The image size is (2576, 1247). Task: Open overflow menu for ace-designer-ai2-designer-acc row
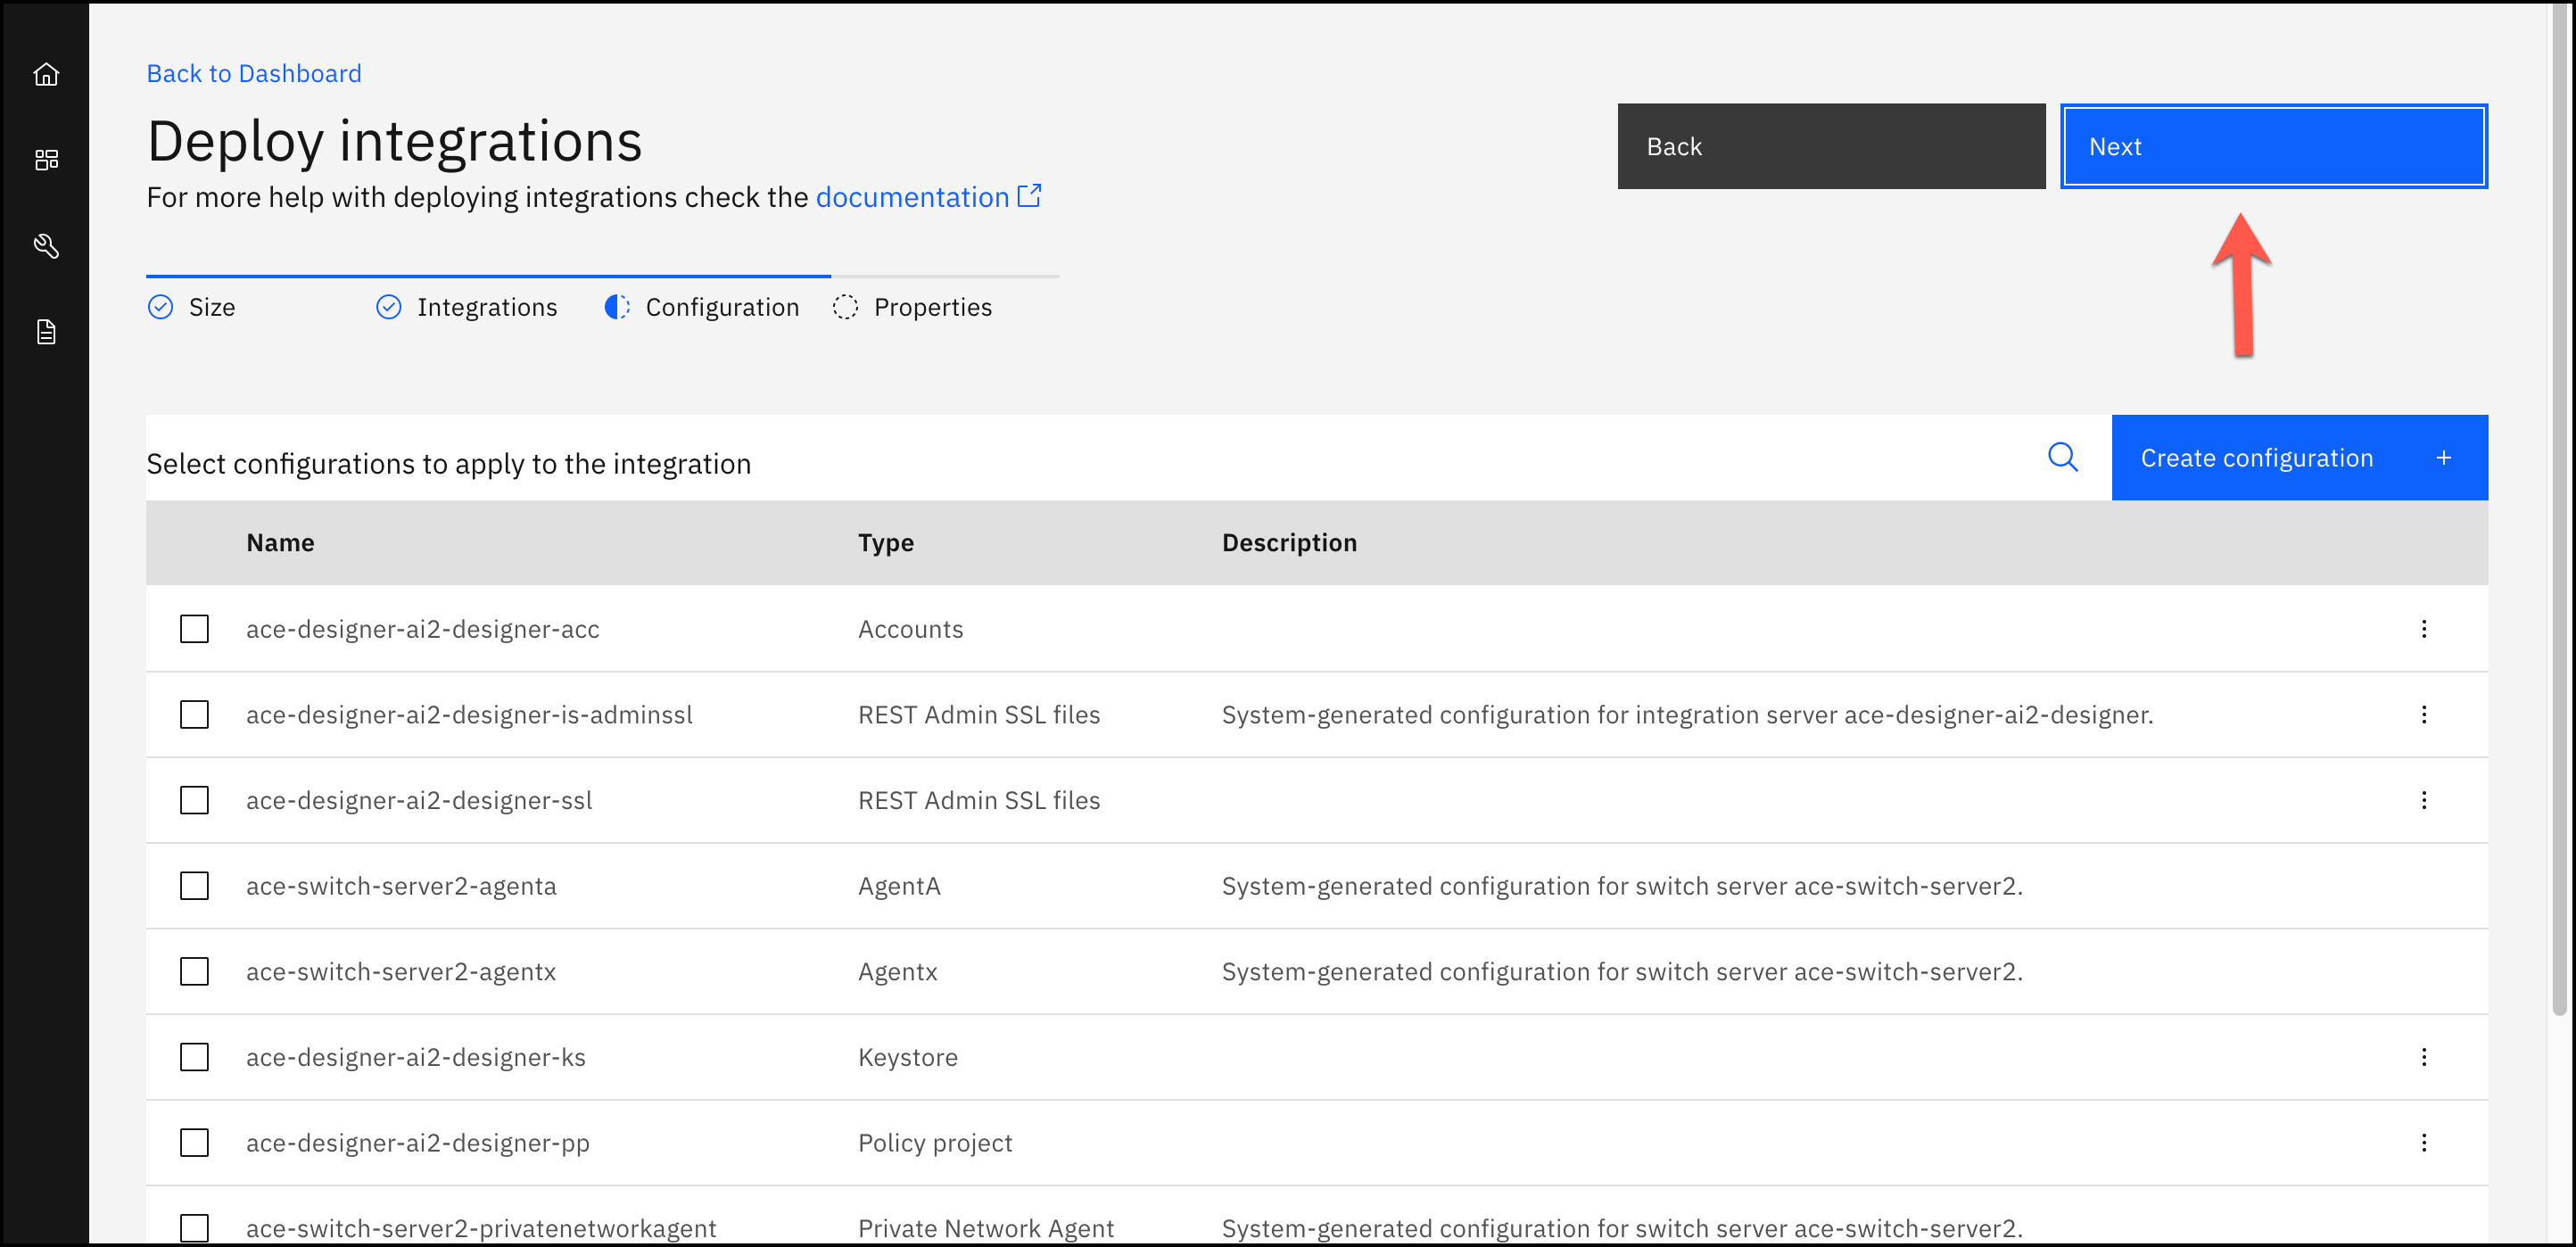2423,629
